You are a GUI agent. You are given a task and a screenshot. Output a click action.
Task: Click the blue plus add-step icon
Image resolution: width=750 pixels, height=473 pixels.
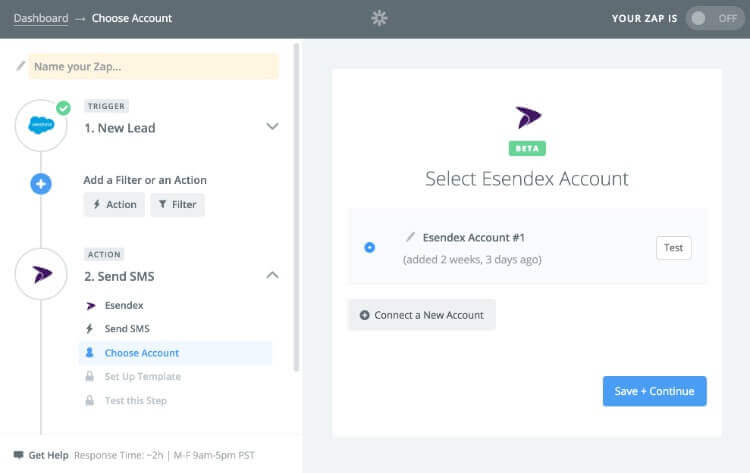point(41,184)
